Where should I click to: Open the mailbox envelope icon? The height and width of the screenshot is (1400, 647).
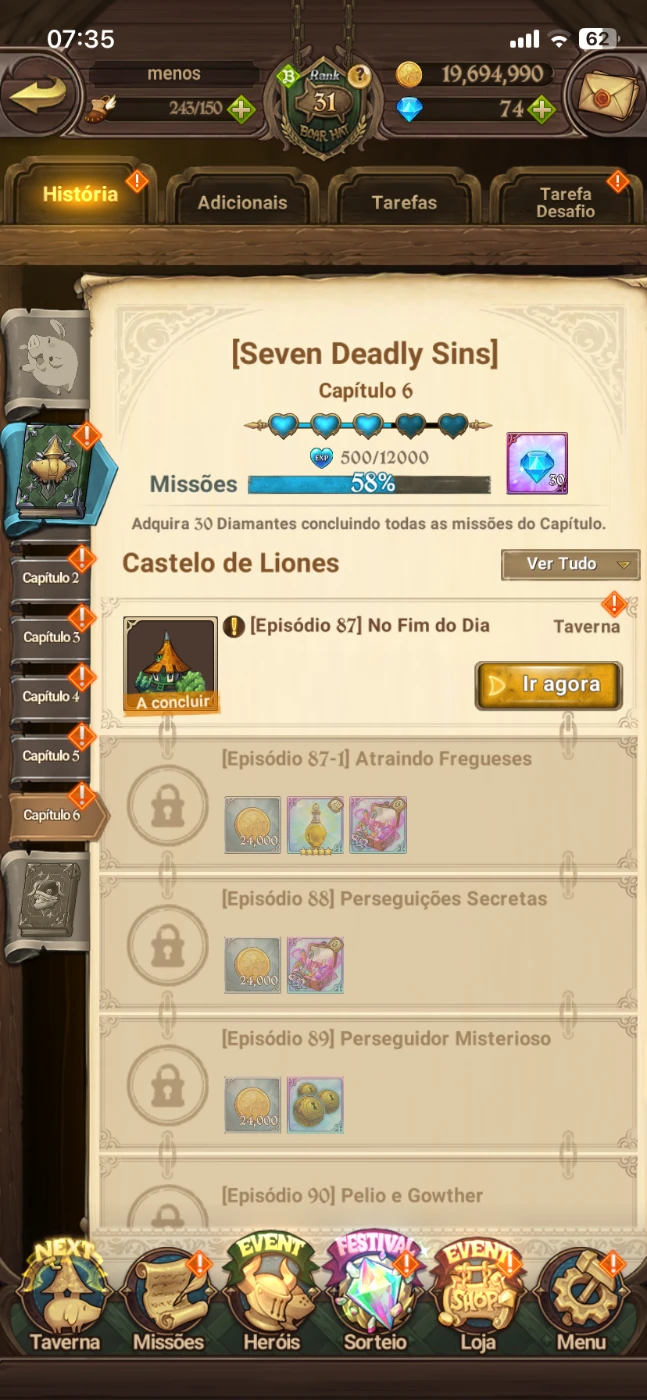(x=607, y=94)
